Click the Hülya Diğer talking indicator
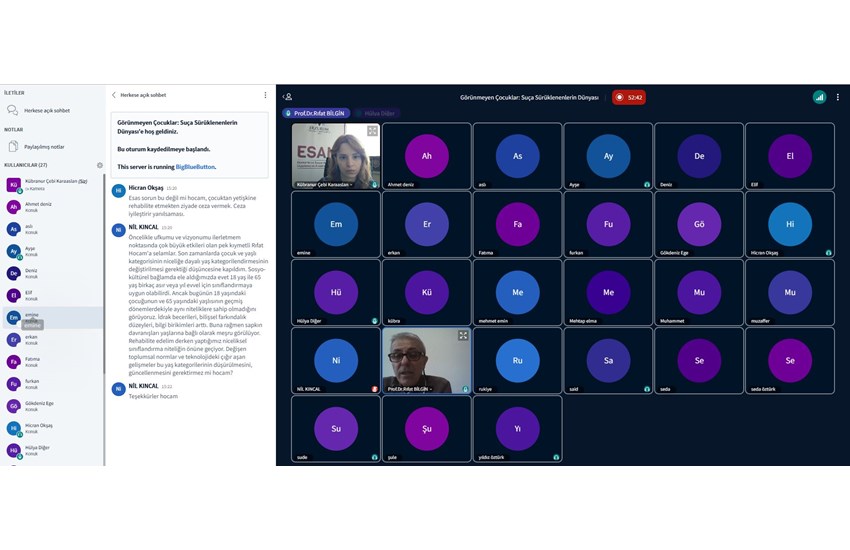This screenshot has width=850, height=550. point(376,114)
